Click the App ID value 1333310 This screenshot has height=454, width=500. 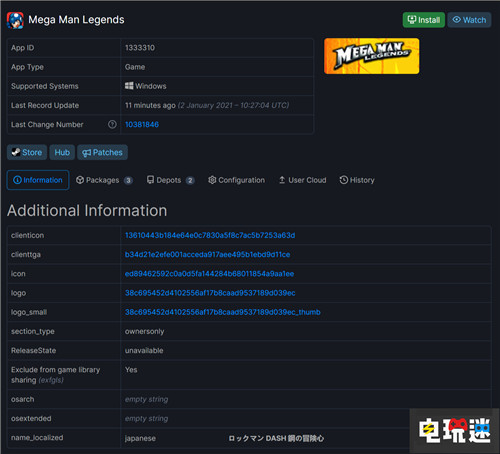140,48
